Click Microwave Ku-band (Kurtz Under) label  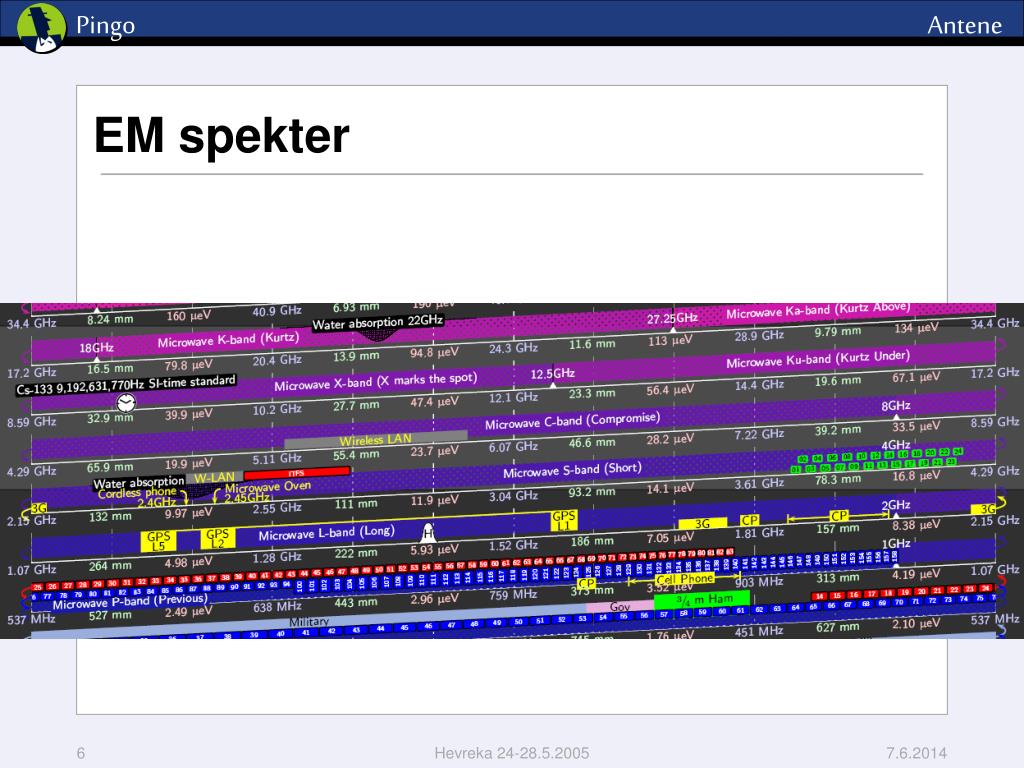point(818,359)
